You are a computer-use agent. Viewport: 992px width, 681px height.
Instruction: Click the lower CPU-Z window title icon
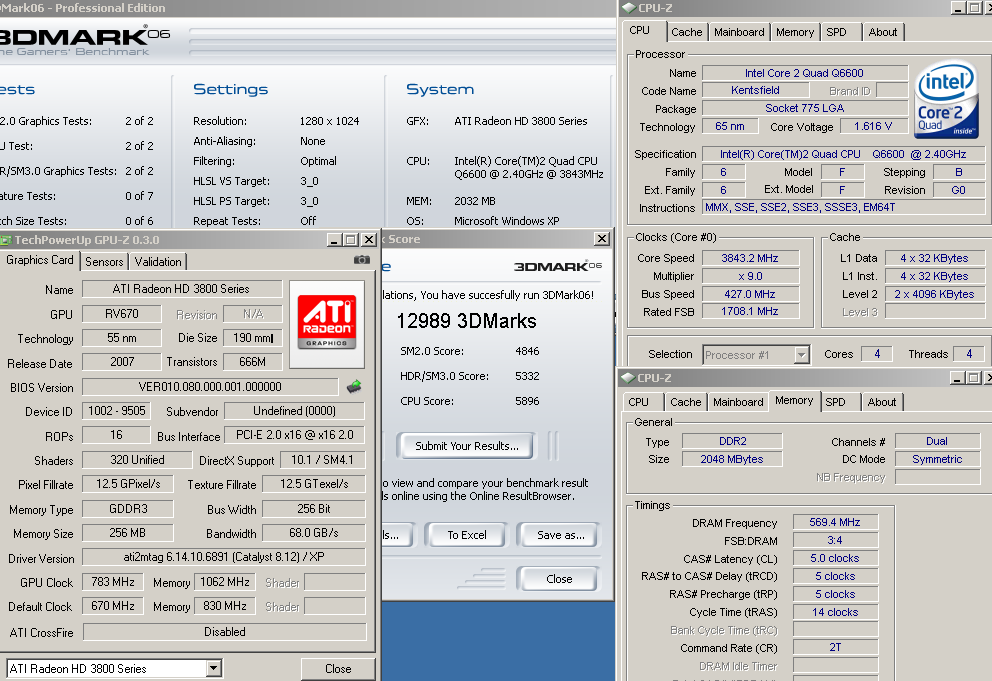tap(628, 378)
